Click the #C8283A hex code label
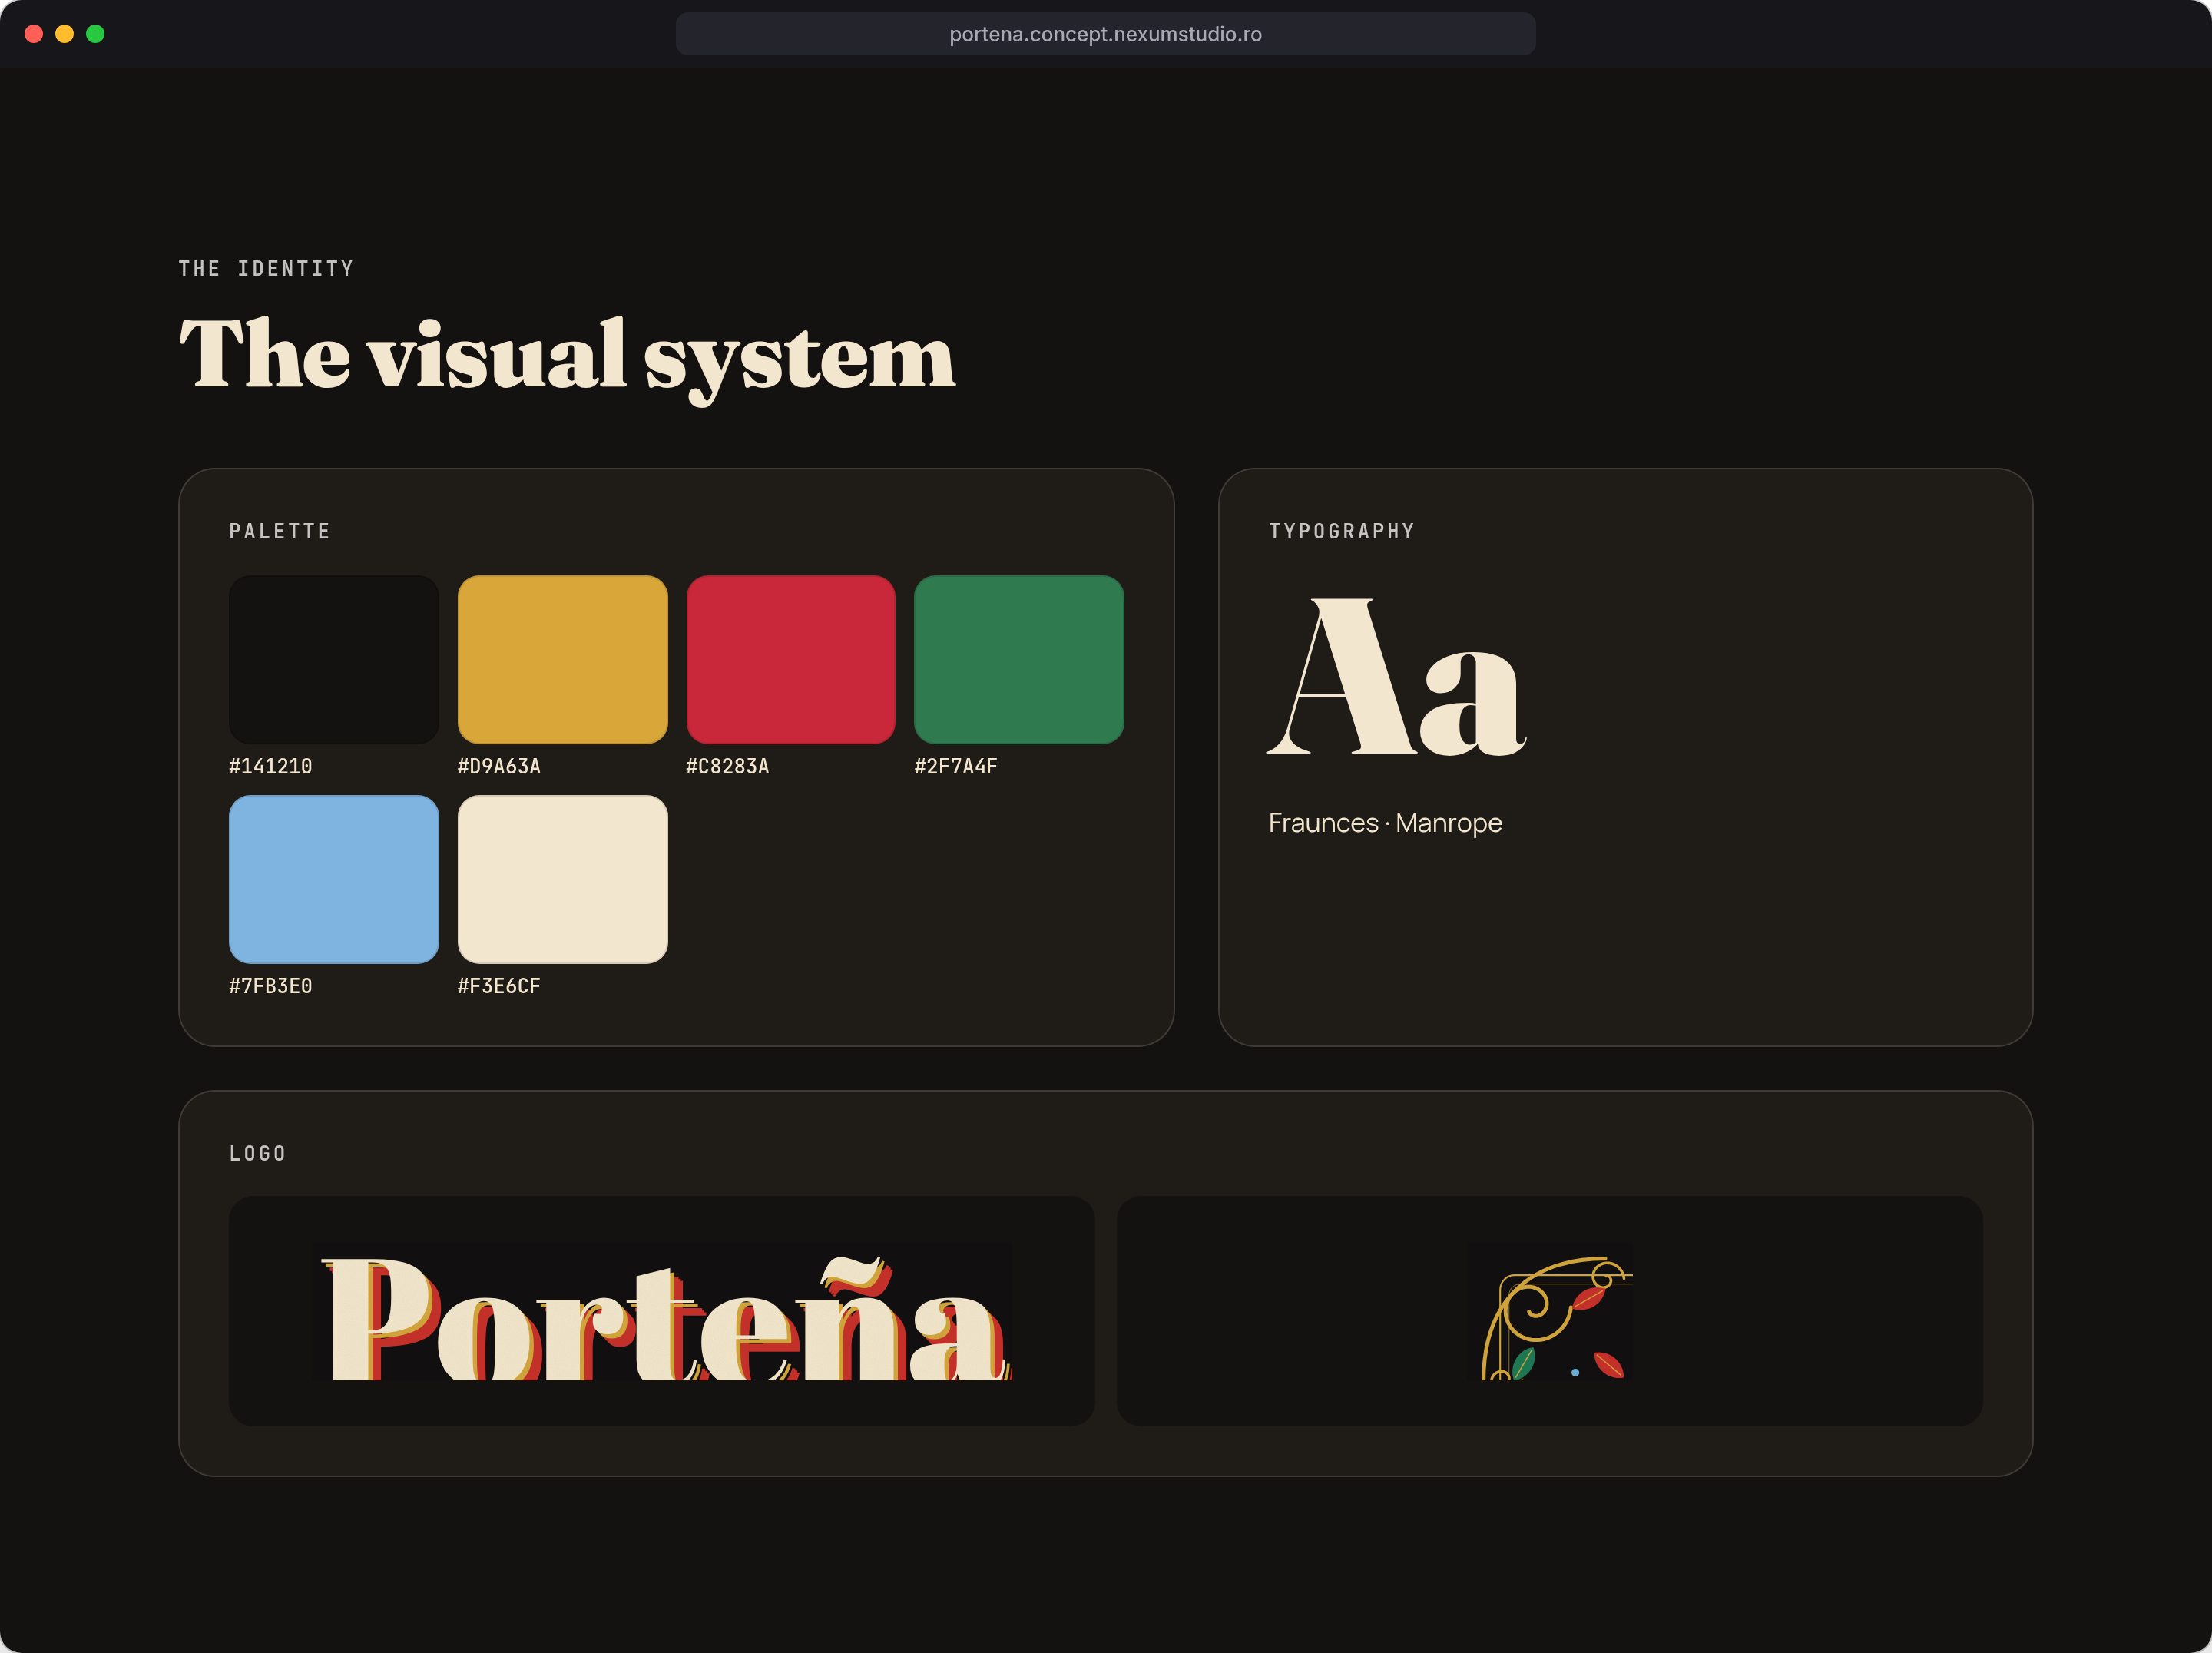 click(x=727, y=766)
